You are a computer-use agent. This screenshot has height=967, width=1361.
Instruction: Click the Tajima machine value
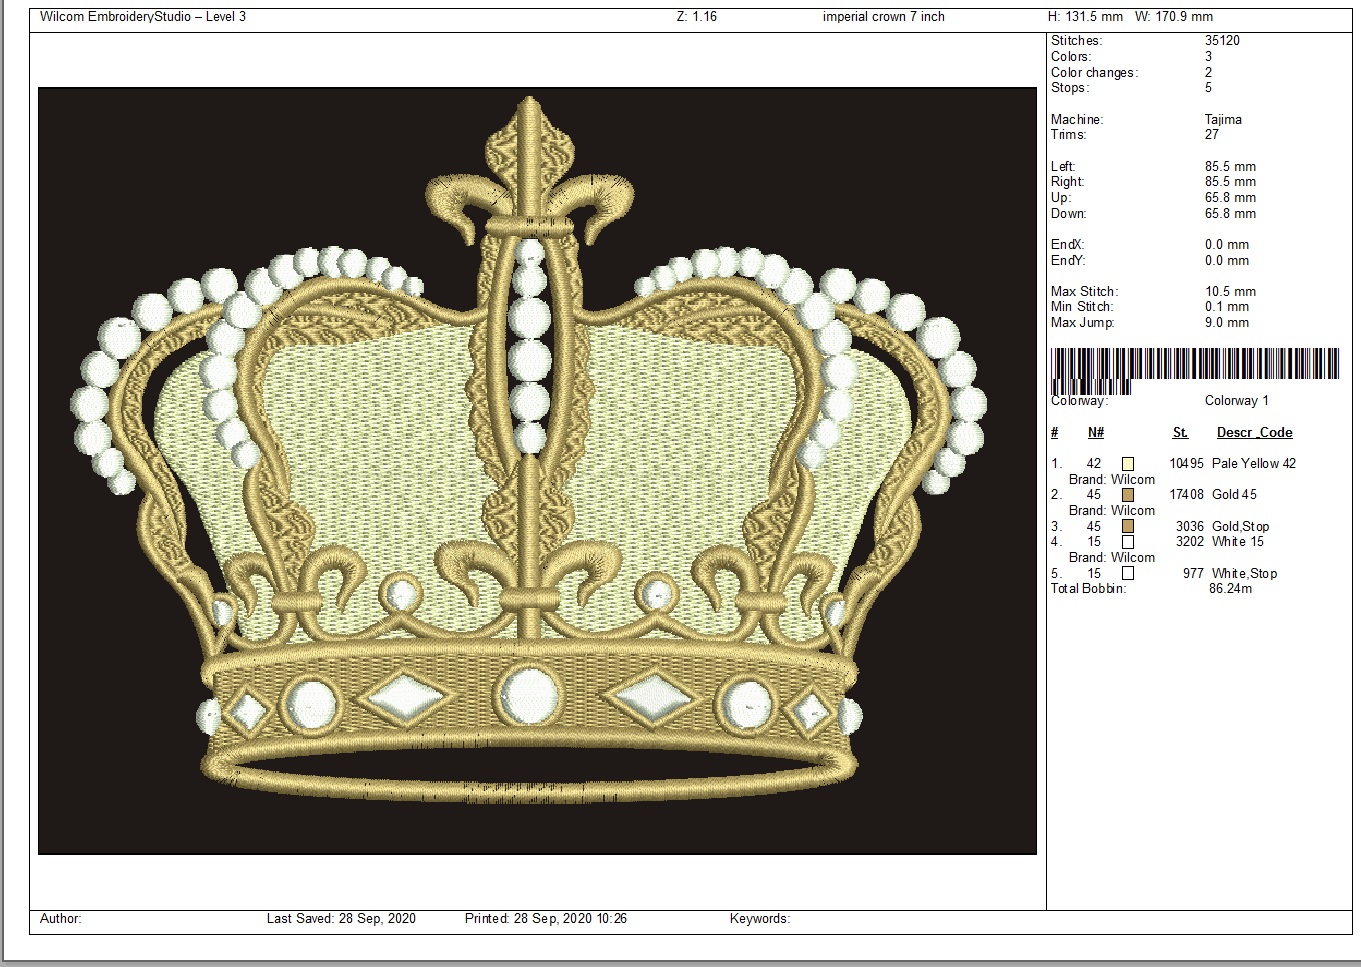pyautogui.click(x=1223, y=120)
